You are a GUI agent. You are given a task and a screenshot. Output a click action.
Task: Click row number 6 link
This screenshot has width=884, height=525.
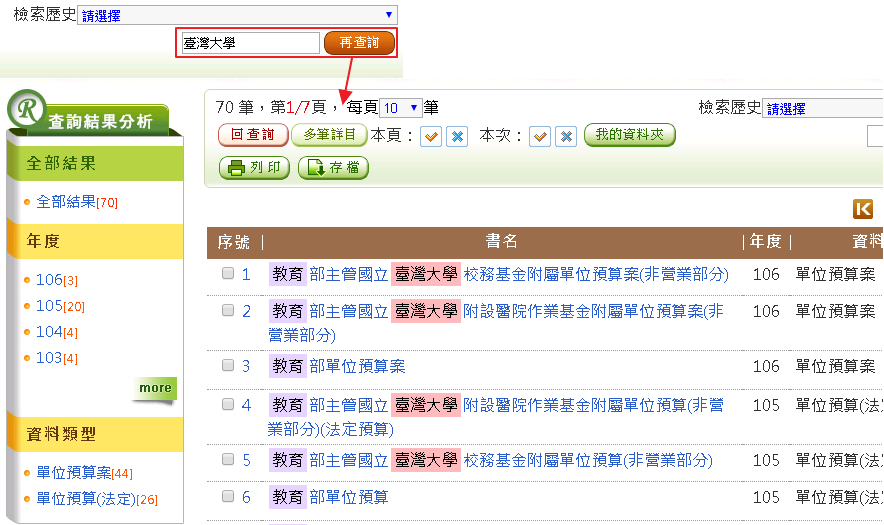pyautogui.click(x=246, y=497)
